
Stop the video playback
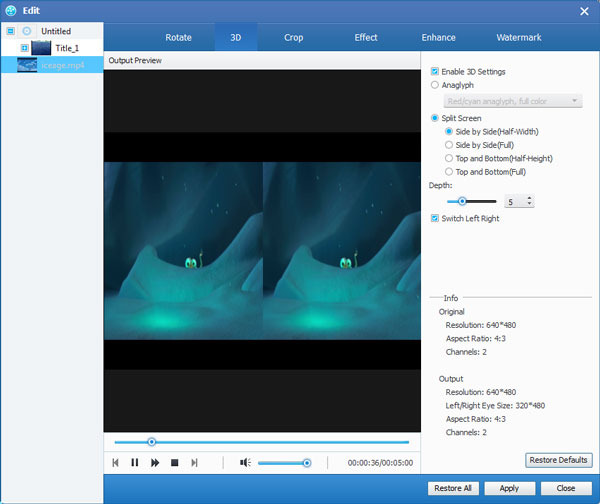tap(174, 463)
